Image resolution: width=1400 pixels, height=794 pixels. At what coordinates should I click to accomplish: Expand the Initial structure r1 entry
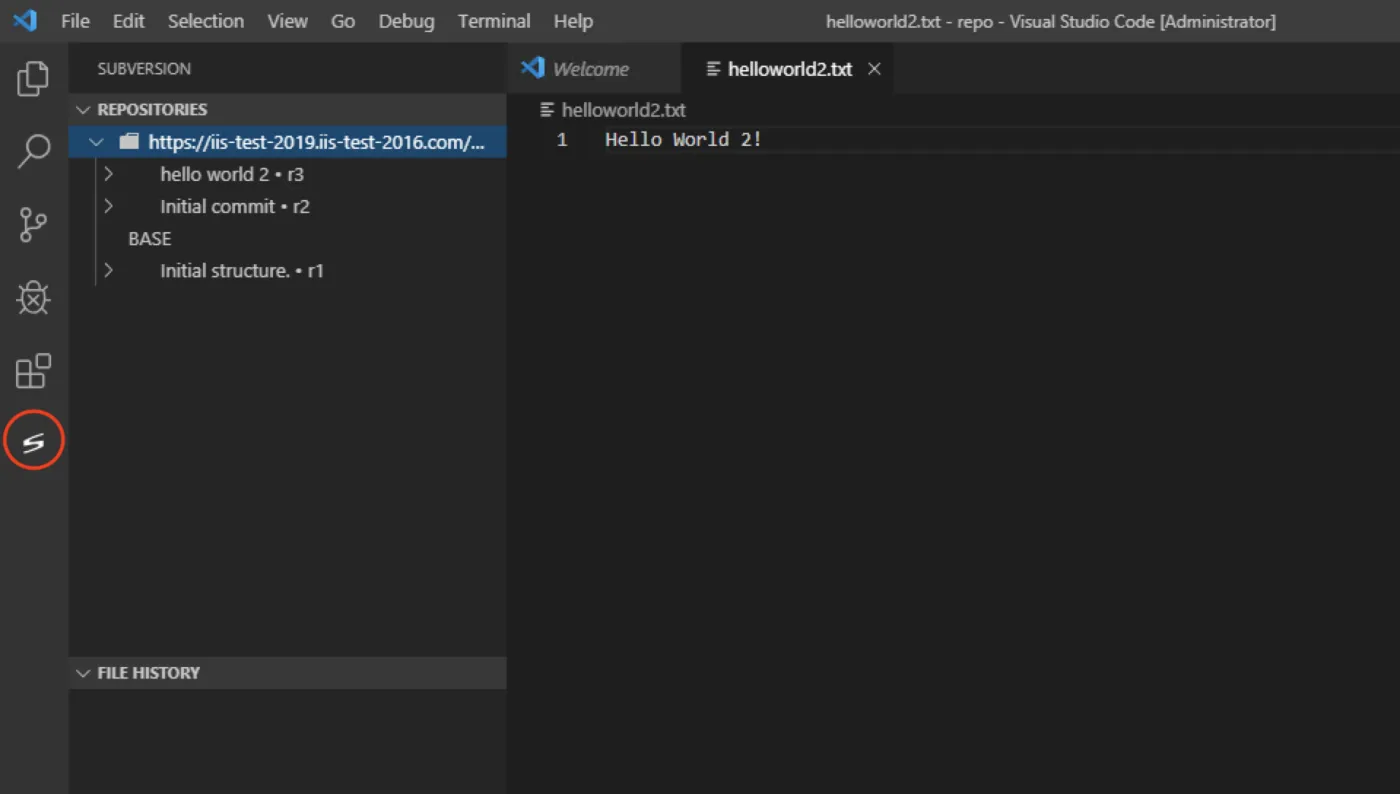pyautogui.click(x=108, y=270)
